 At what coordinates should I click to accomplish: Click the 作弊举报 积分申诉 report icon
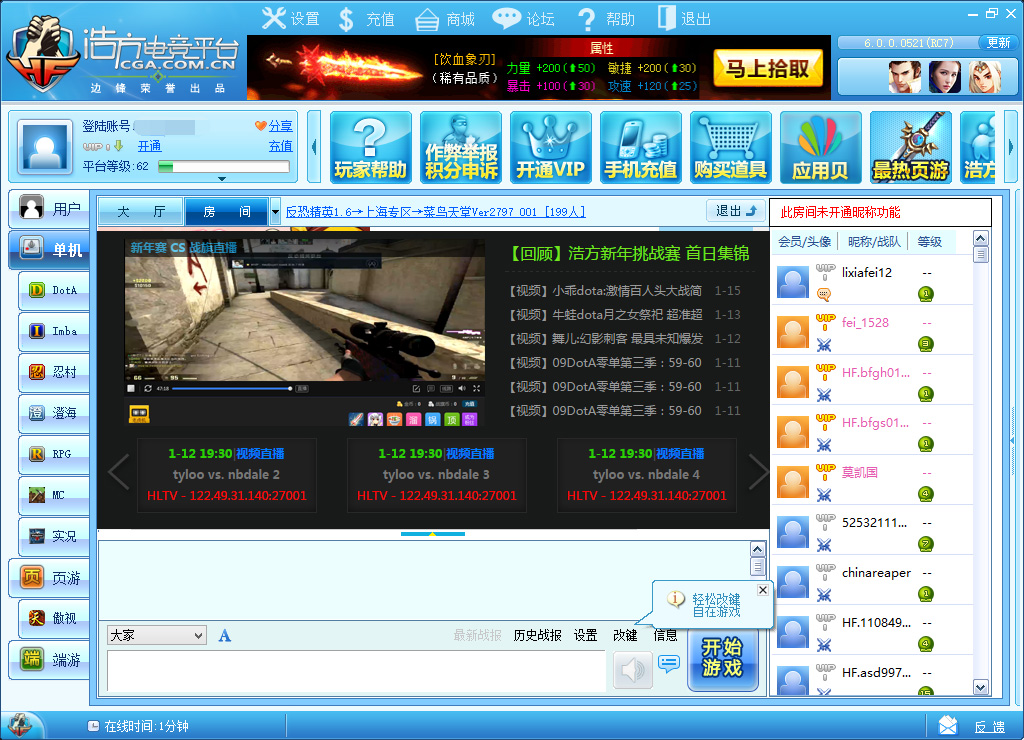tap(460, 147)
